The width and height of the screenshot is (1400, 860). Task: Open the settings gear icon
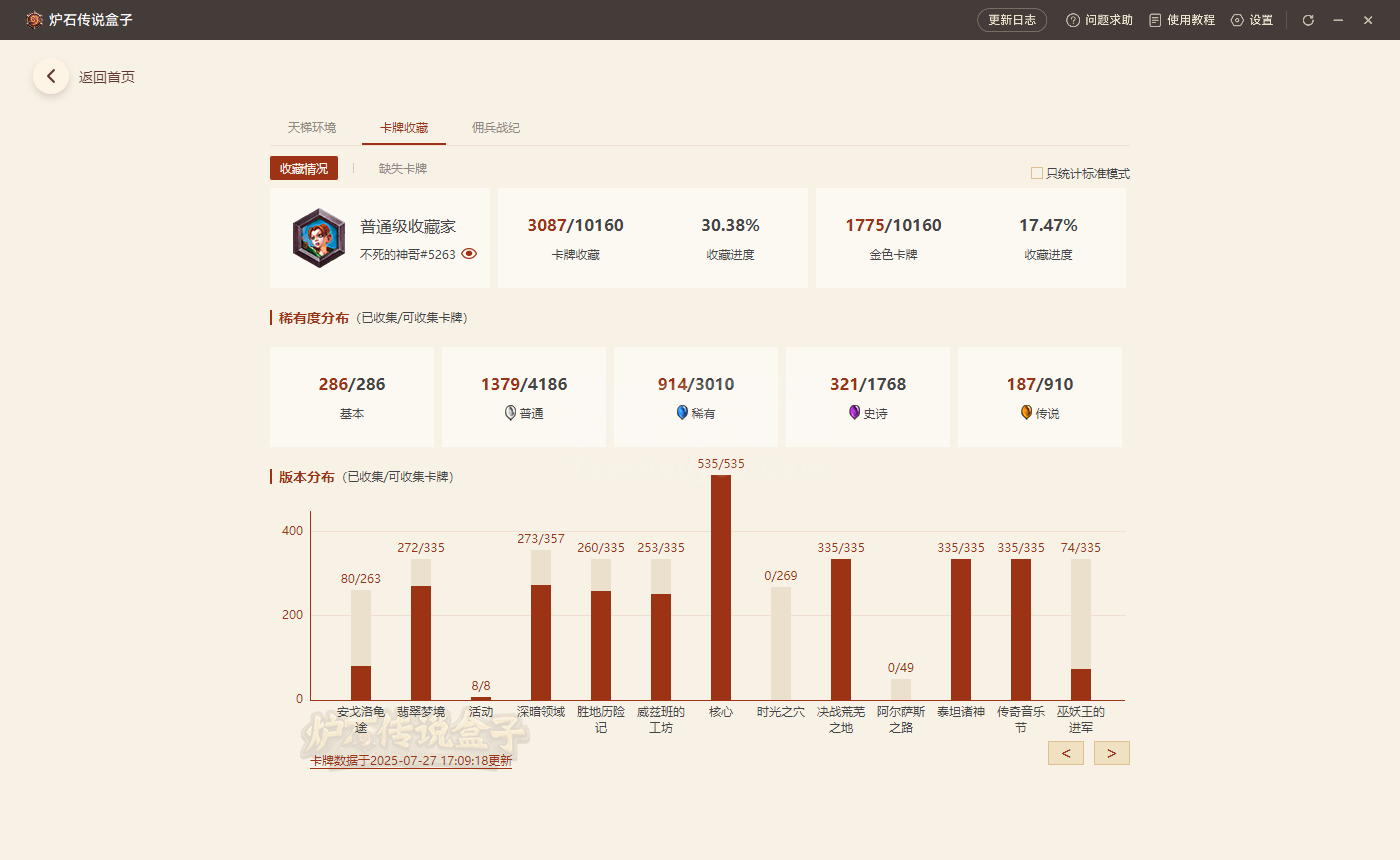tap(1237, 20)
